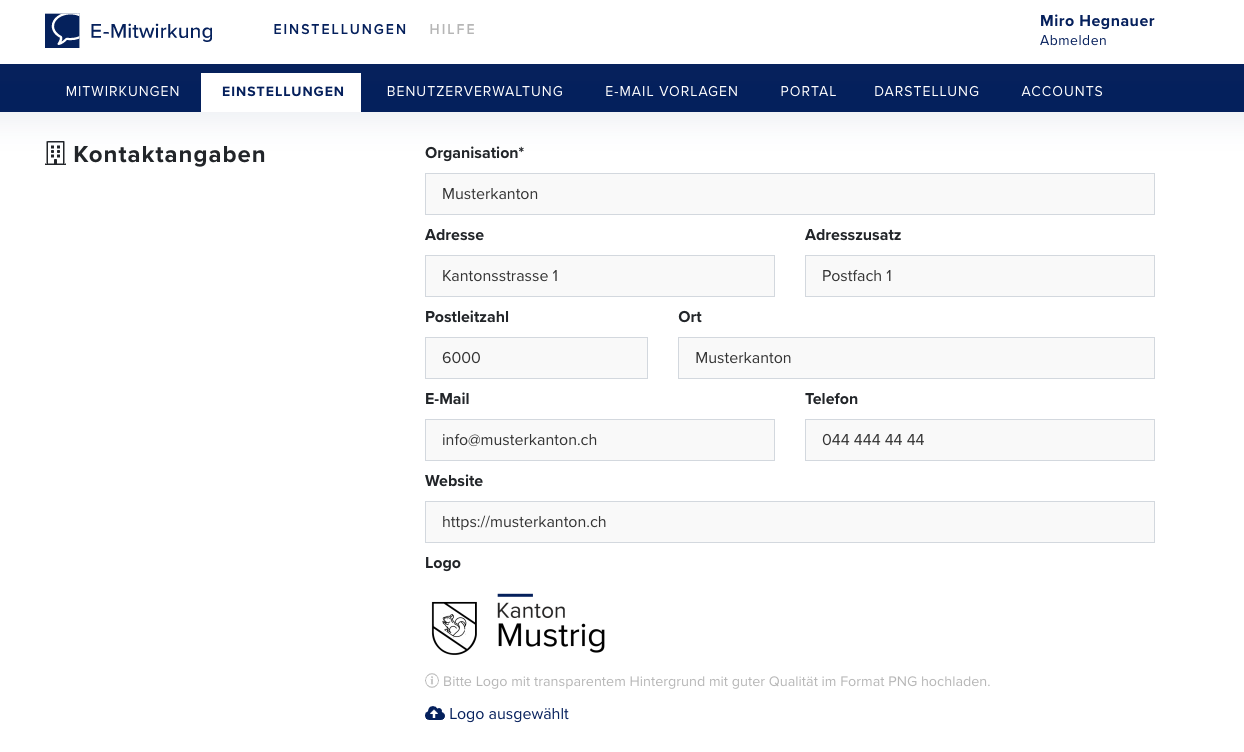This screenshot has height=752, width=1244.
Task: Open the Mitwirkungen tab
Action: [123, 91]
